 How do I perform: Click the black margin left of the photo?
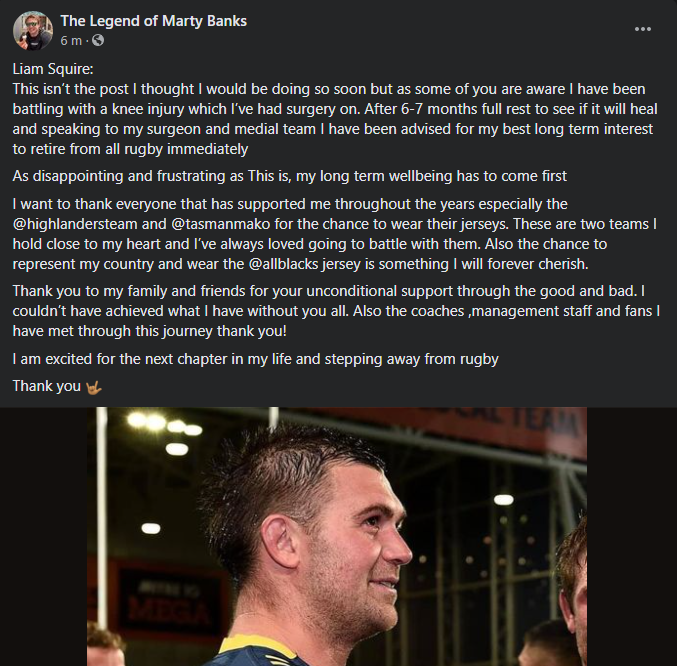[43, 537]
